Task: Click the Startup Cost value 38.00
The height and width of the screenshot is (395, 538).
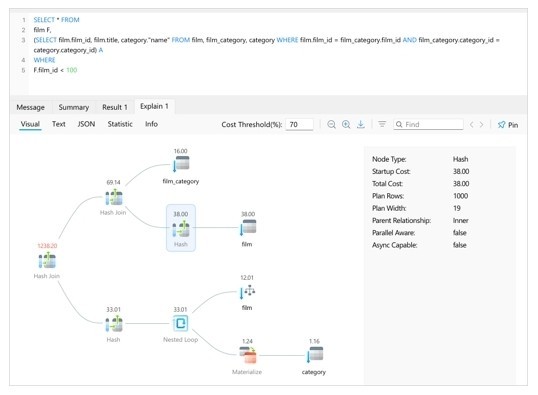Action: [x=461, y=171]
